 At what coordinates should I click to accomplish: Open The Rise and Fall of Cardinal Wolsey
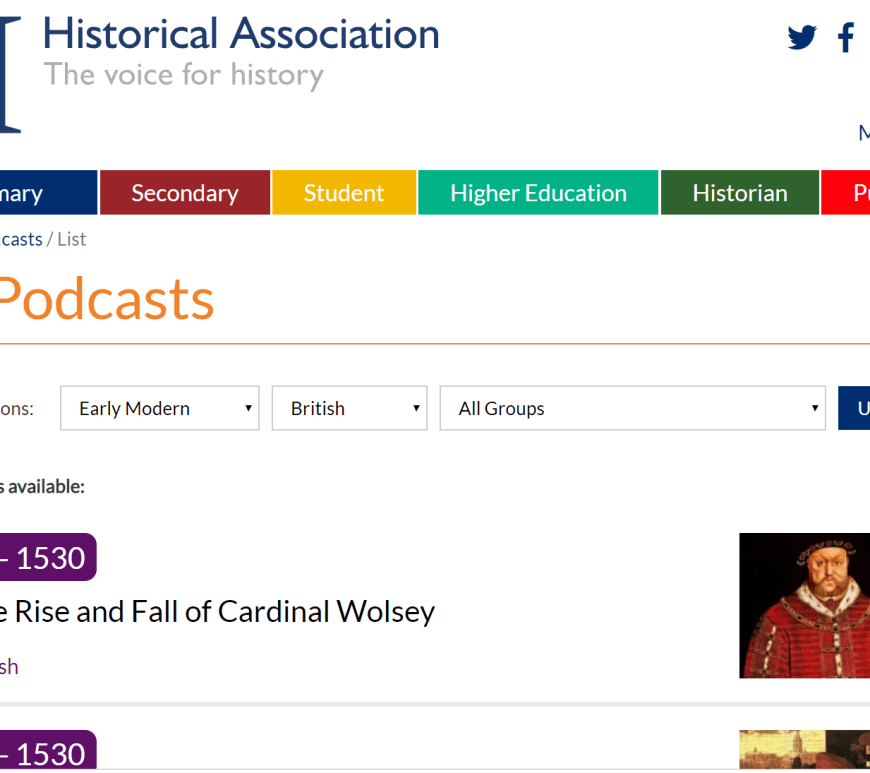click(216, 611)
